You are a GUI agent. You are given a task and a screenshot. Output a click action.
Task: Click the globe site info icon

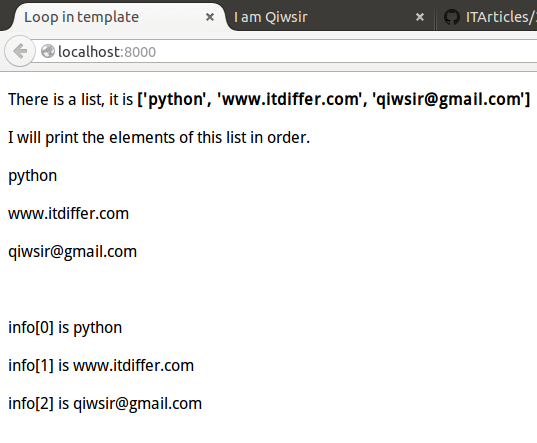[48, 51]
